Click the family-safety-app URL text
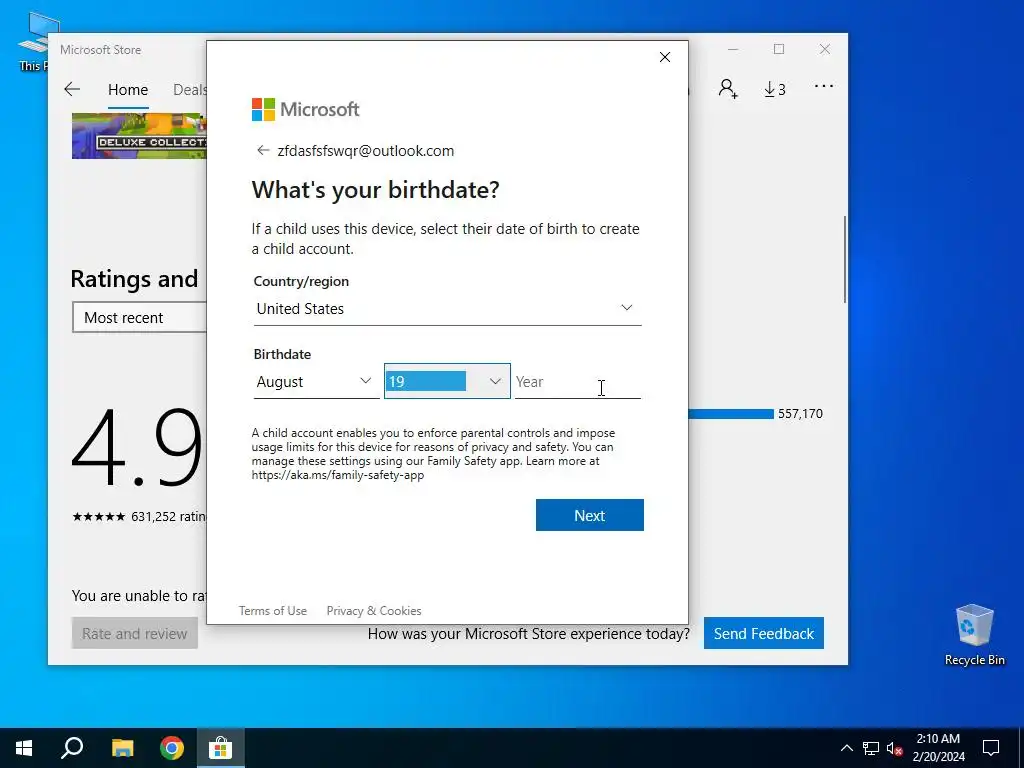The height and width of the screenshot is (768, 1024). 338,475
